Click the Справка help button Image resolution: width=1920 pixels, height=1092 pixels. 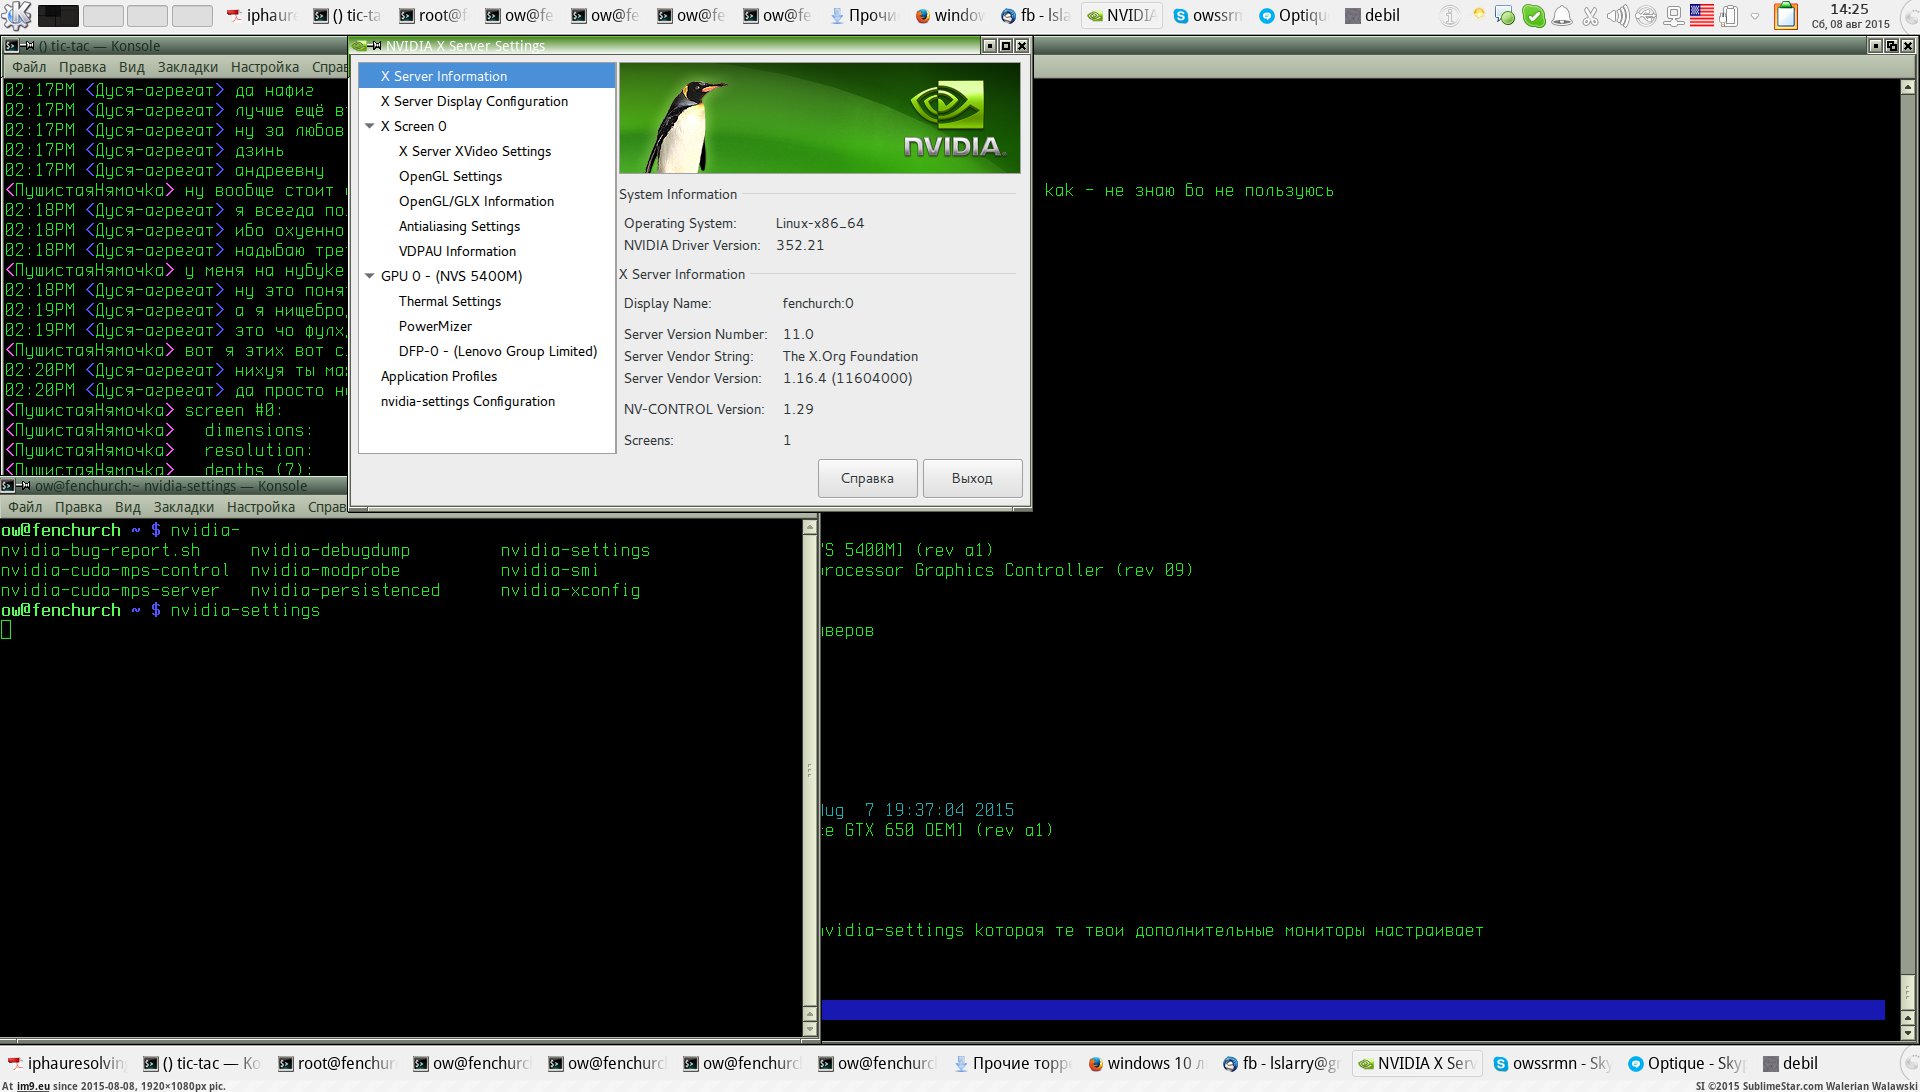click(x=867, y=478)
